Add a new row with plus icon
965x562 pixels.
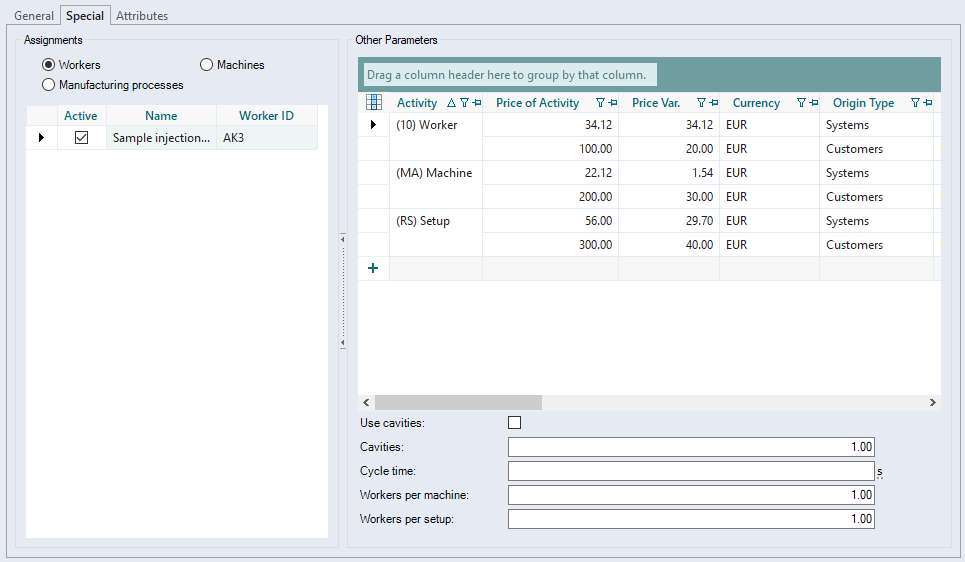[x=373, y=268]
